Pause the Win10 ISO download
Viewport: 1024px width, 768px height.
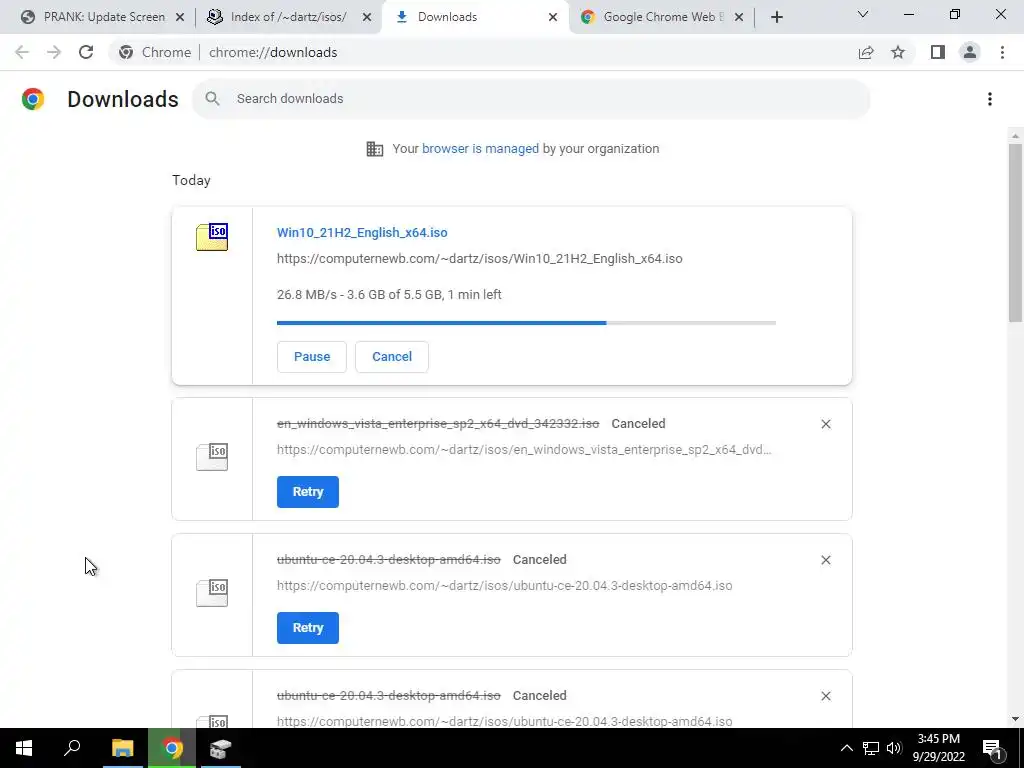pyautogui.click(x=312, y=357)
